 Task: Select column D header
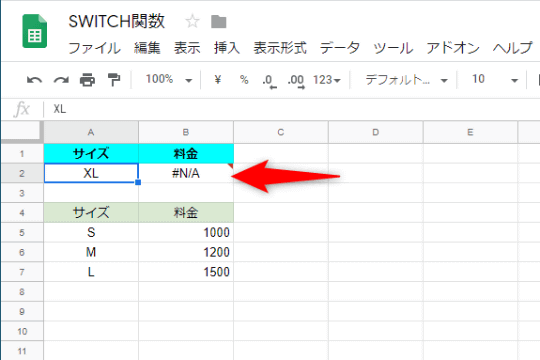[x=375, y=132]
